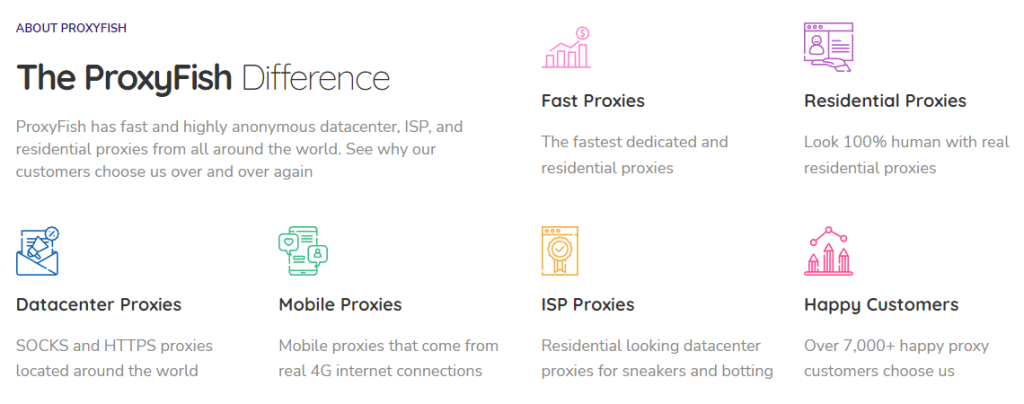
Task: Click the Happy Customers heading
Action: click(881, 304)
